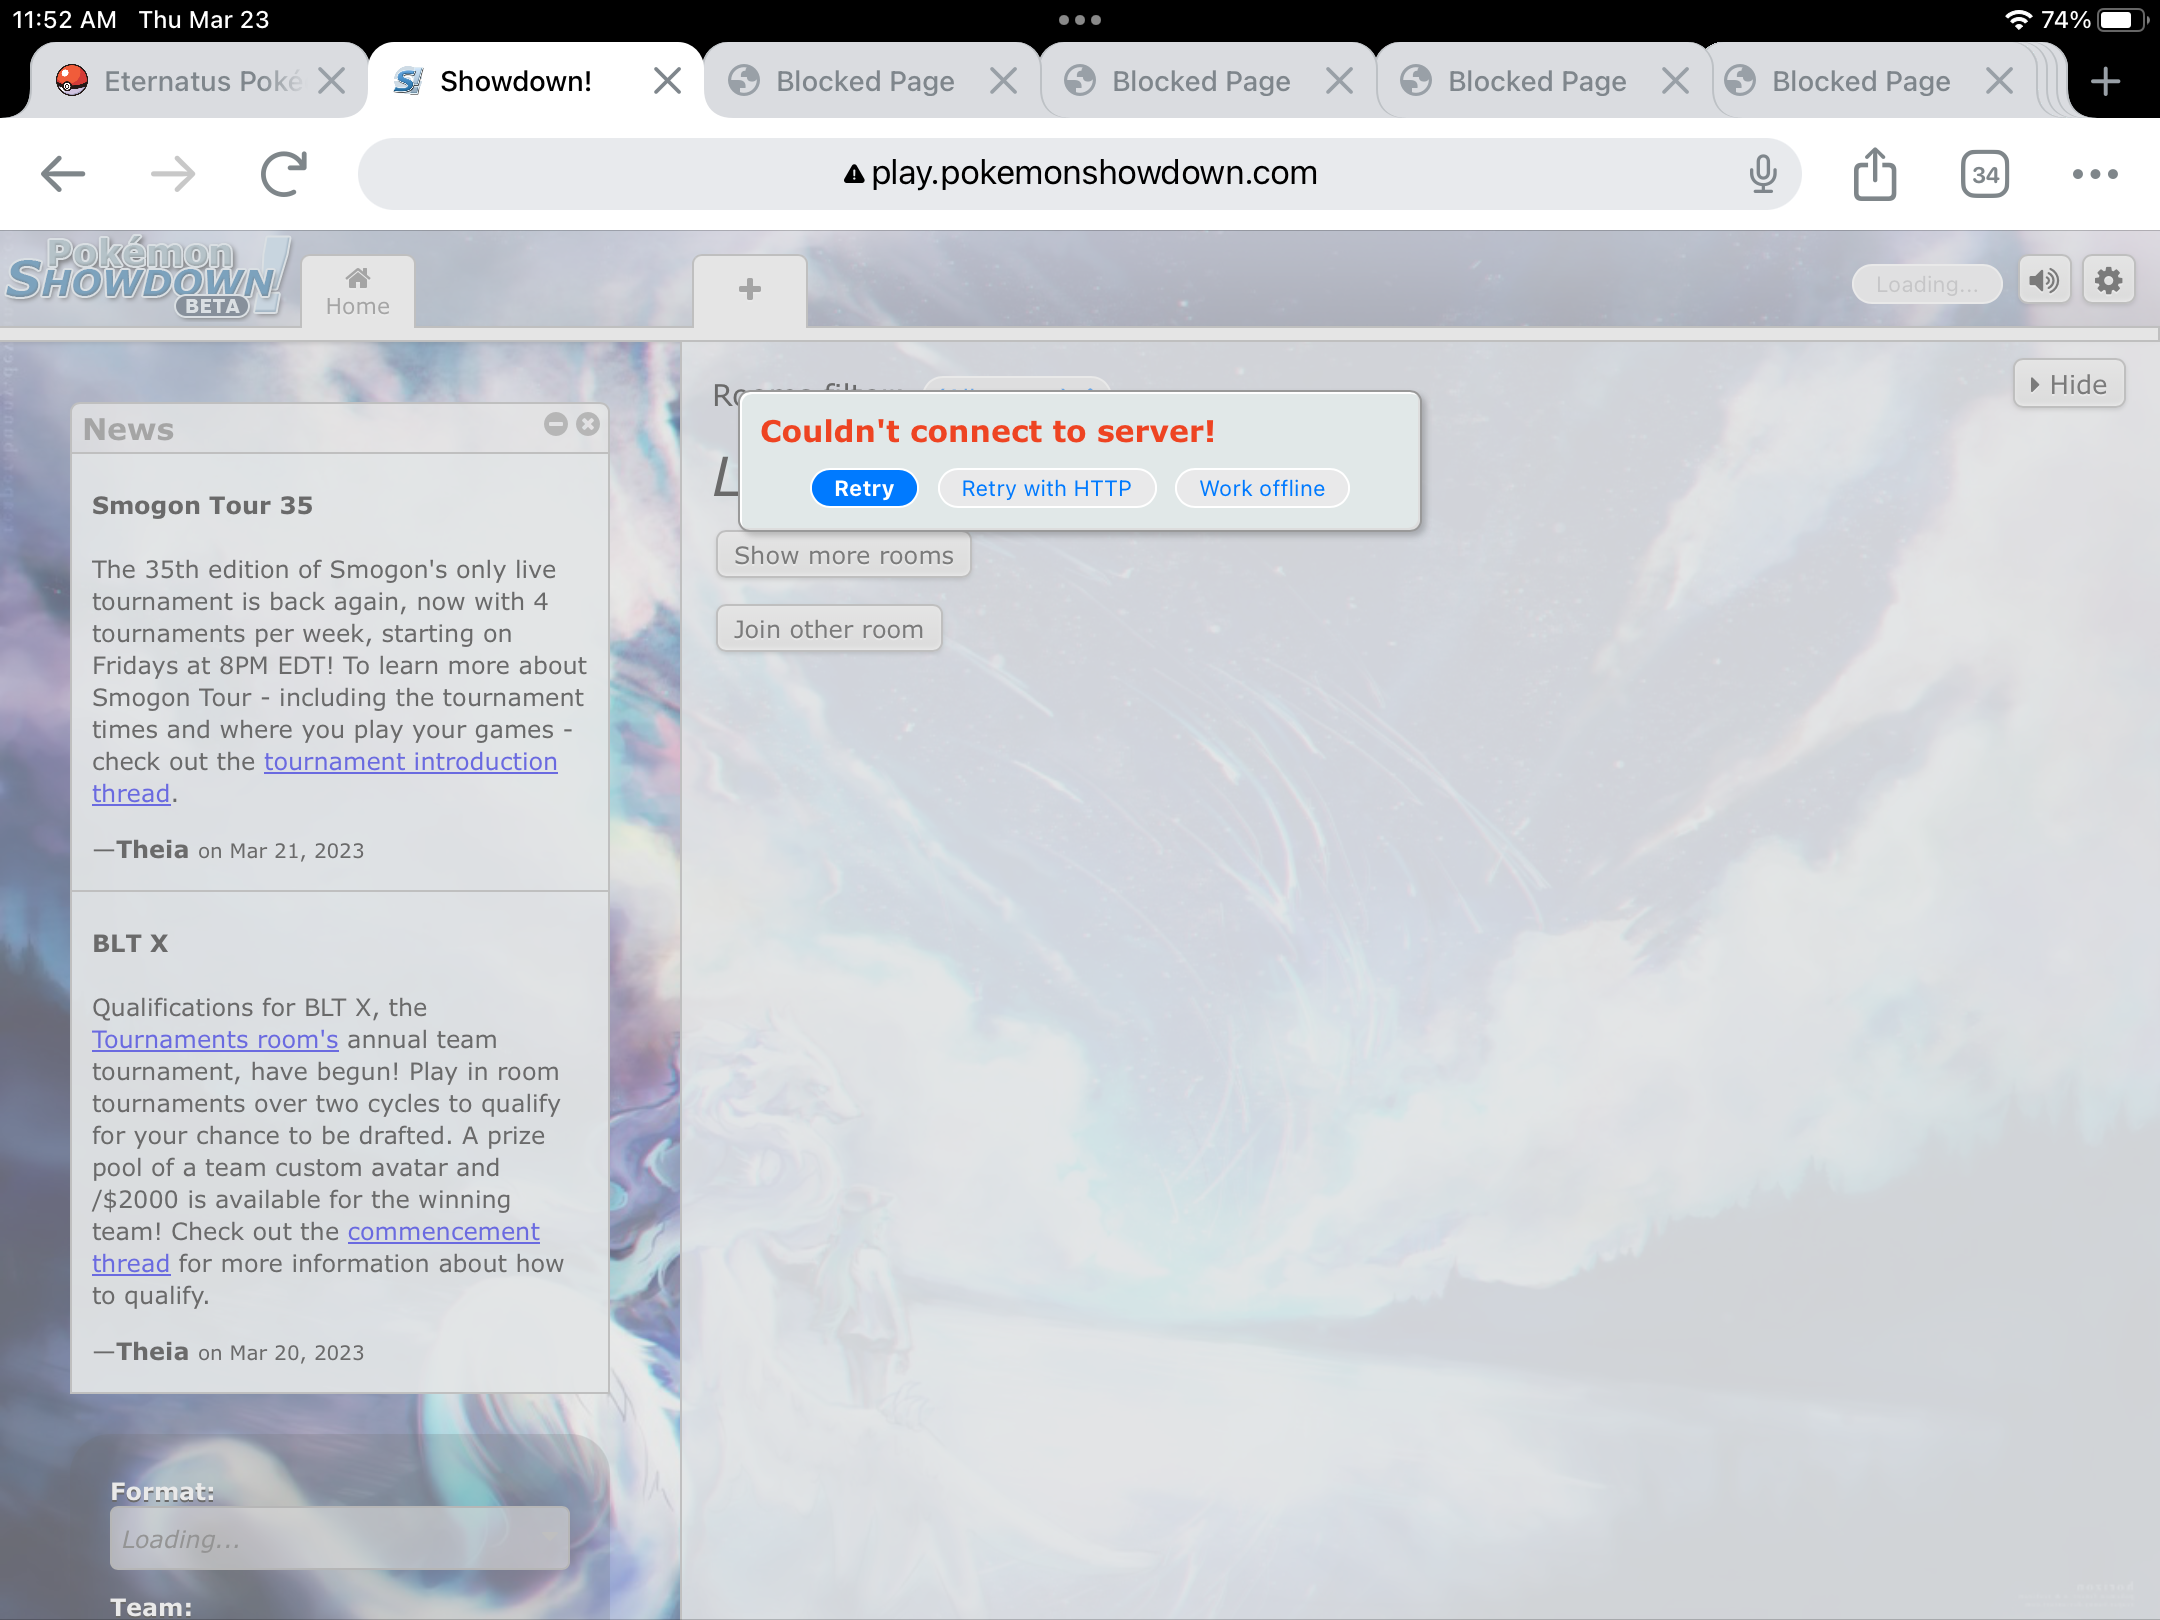
Task: Click the Retry button
Action: click(x=864, y=488)
